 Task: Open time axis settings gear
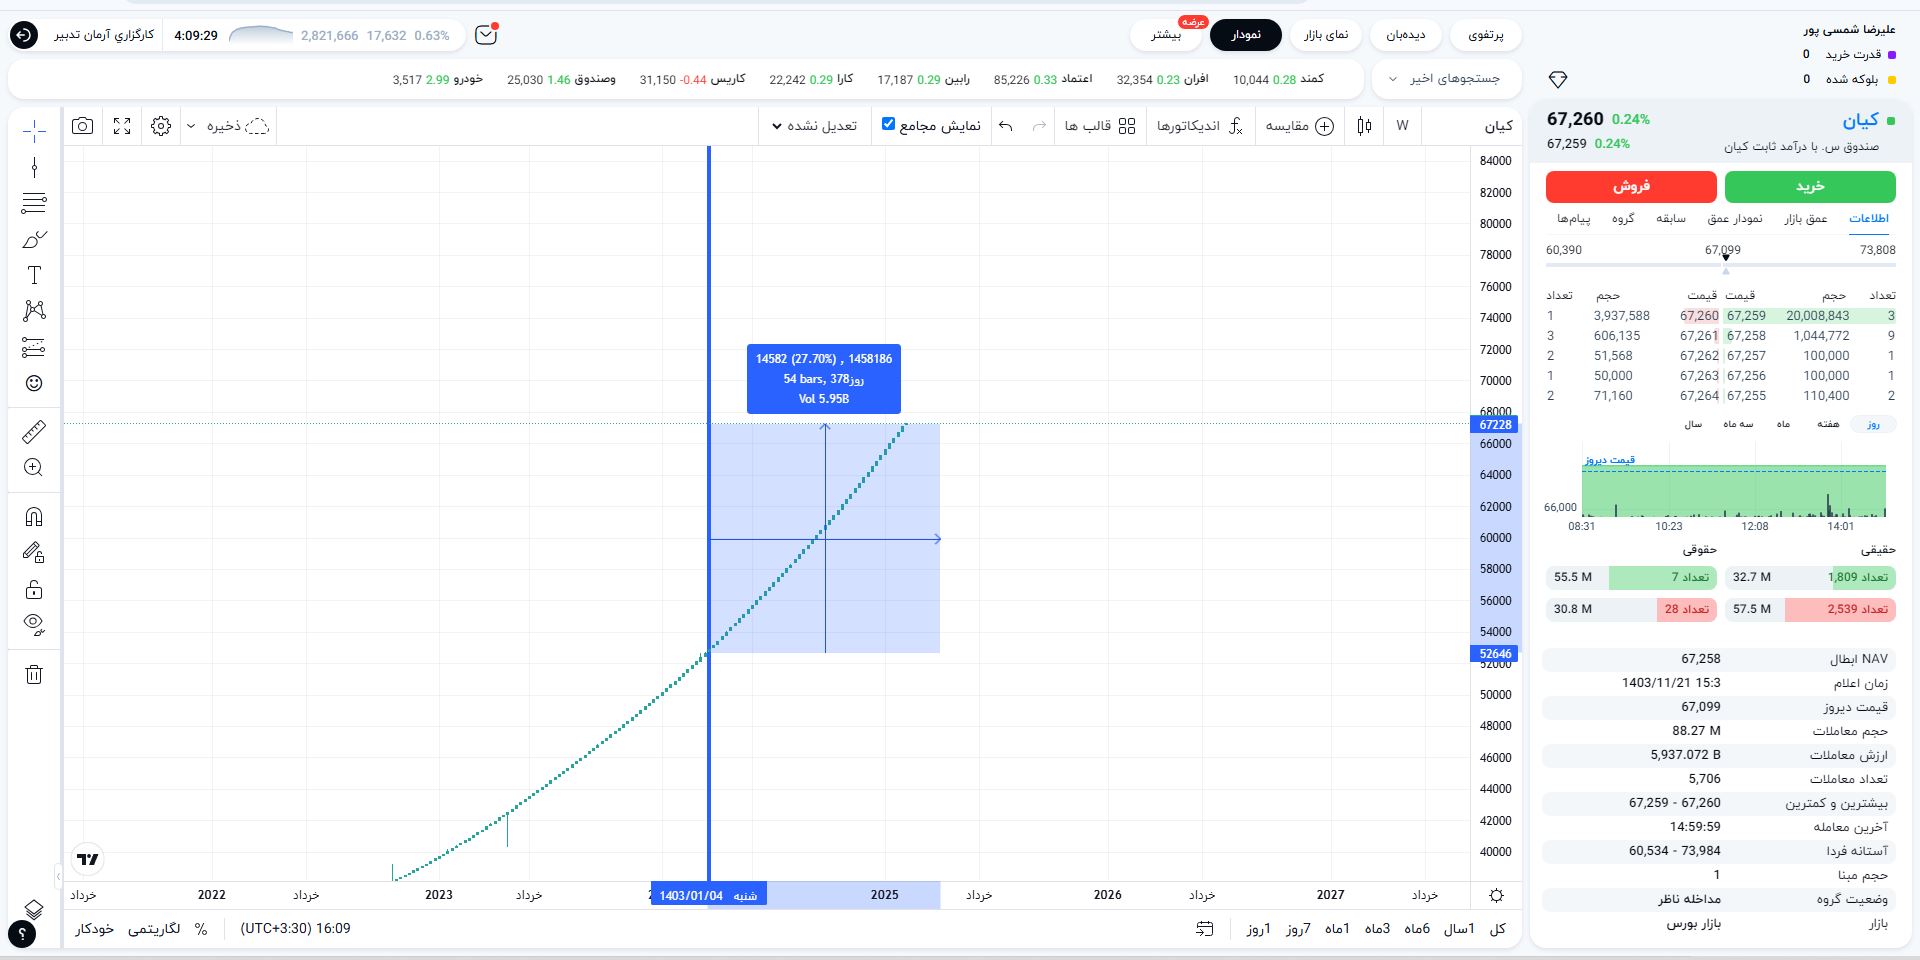click(x=1497, y=895)
